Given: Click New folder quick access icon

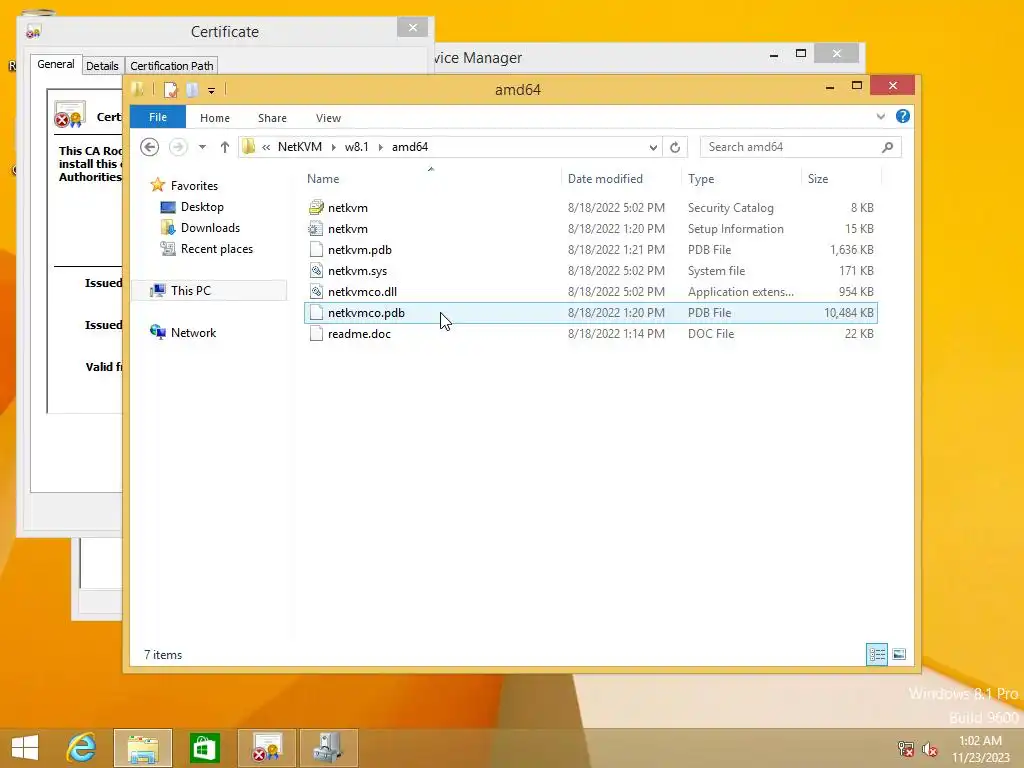Looking at the screenshot, I should click(192, 89).
